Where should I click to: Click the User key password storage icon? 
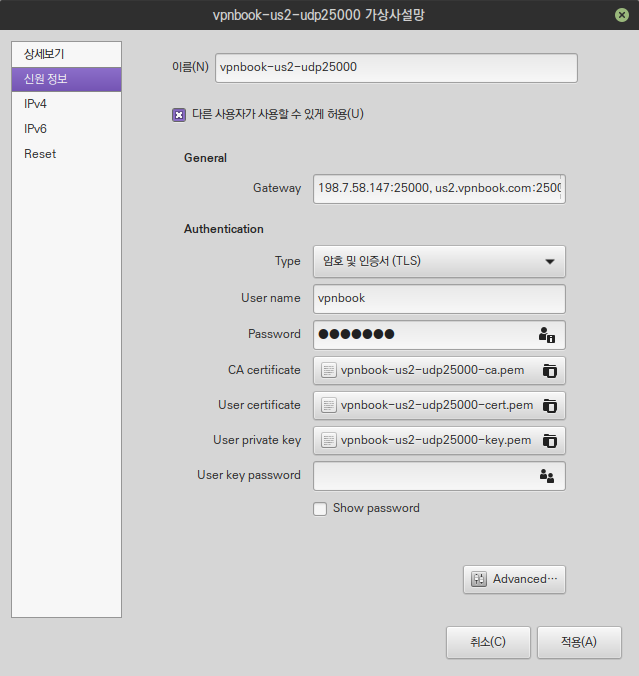(546, 476)
